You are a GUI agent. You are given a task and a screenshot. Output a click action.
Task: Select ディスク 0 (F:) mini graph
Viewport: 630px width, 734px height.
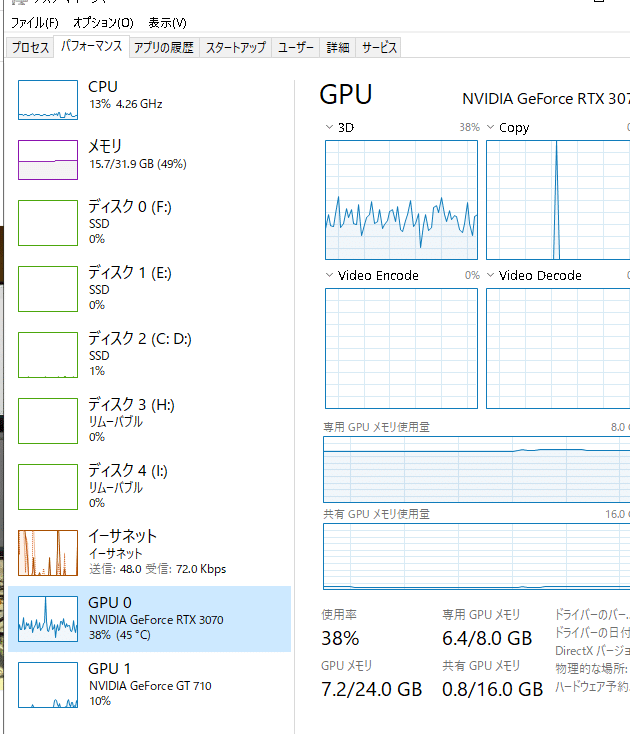(48, 223)
